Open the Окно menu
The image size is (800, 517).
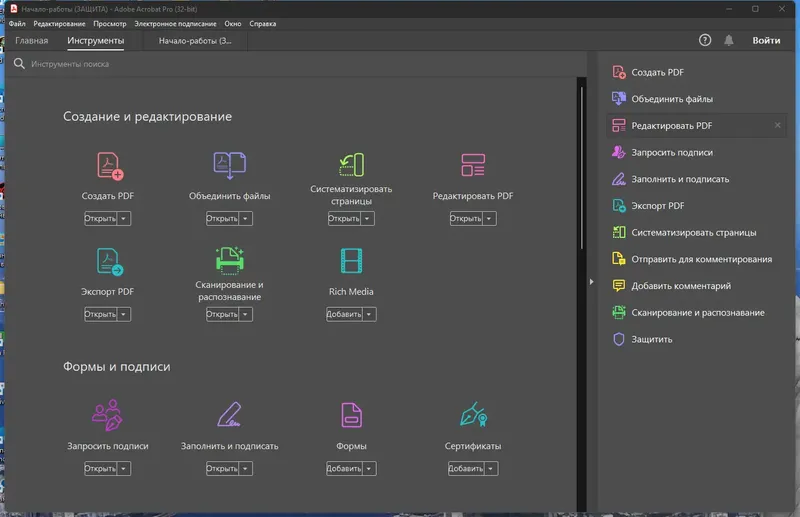(x=233, y=23)
